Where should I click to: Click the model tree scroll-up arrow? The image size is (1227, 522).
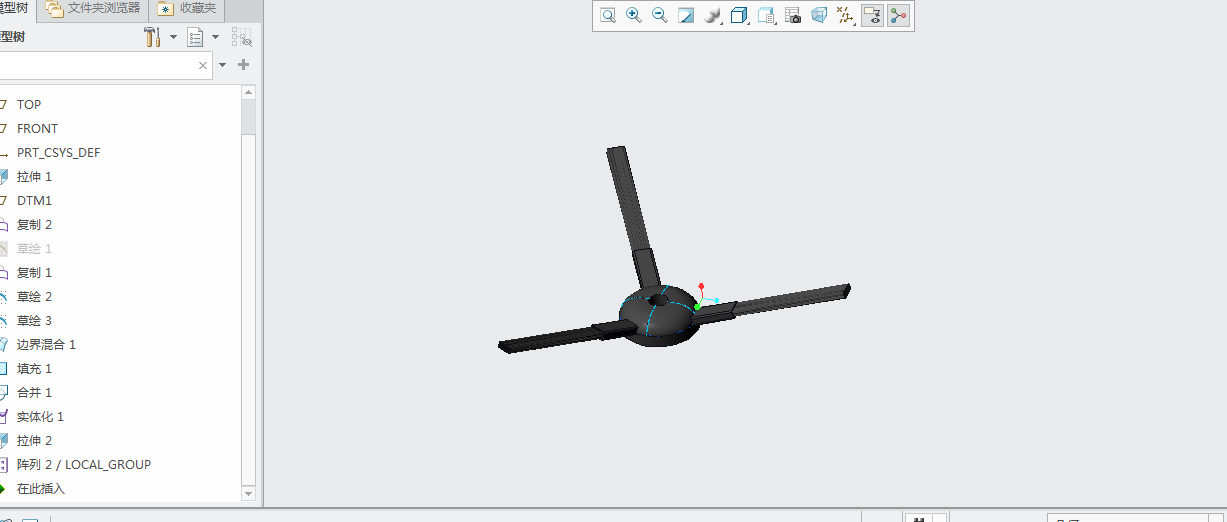(x=249, y=92)
